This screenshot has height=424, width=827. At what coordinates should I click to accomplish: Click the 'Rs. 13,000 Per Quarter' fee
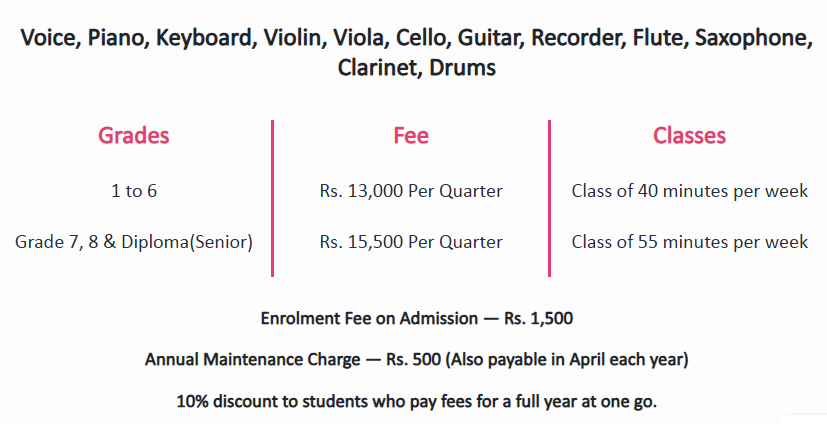click(411, 191)
